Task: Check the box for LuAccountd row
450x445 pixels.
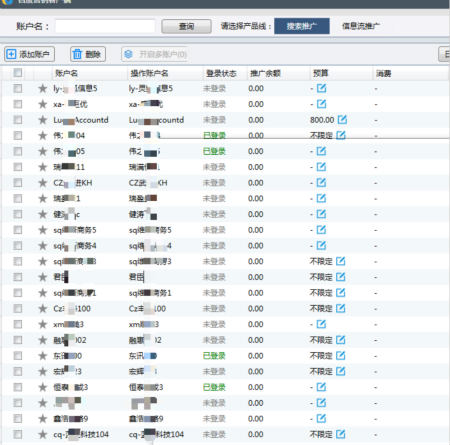Action: pyautogui.click(x=18, y=120)
